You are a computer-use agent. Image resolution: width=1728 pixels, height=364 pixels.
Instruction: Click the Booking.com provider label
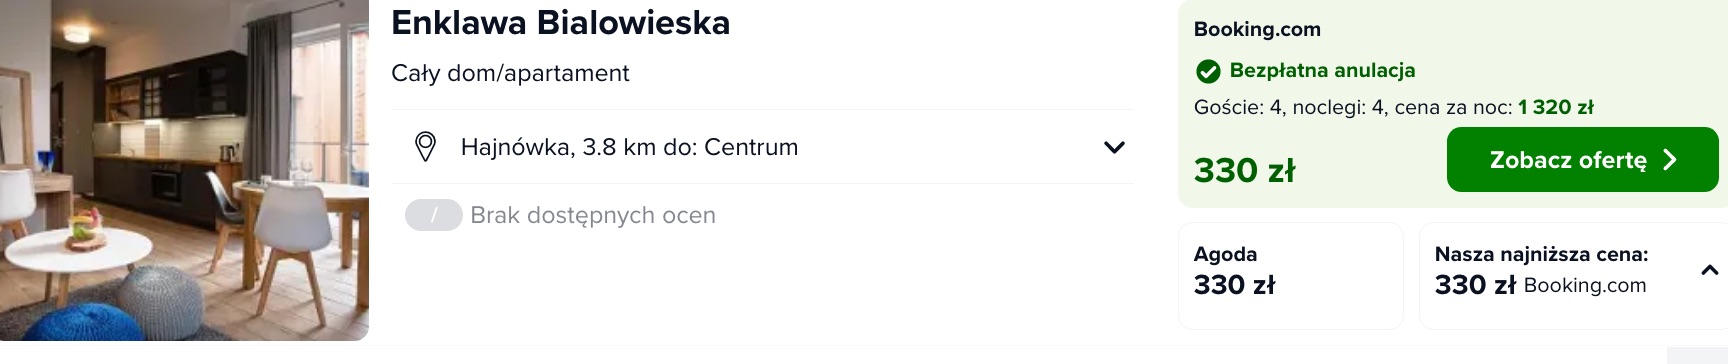[1257, 29]
